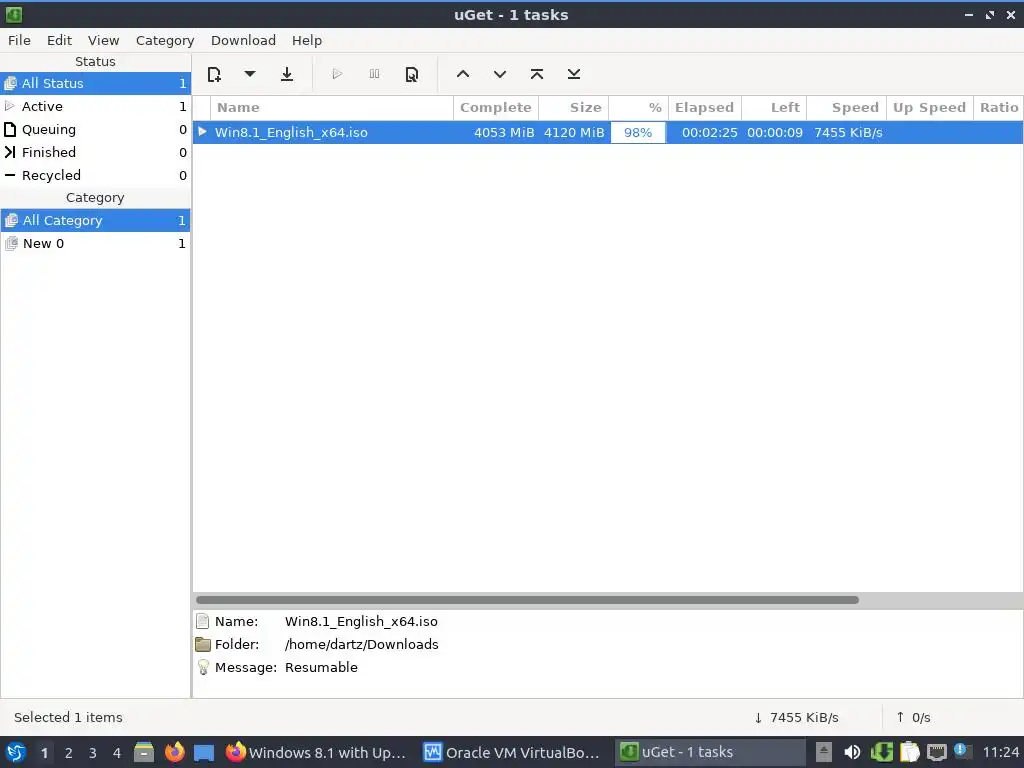
Task: Click the Move Up arrow icon
Action: pos(463,74)
